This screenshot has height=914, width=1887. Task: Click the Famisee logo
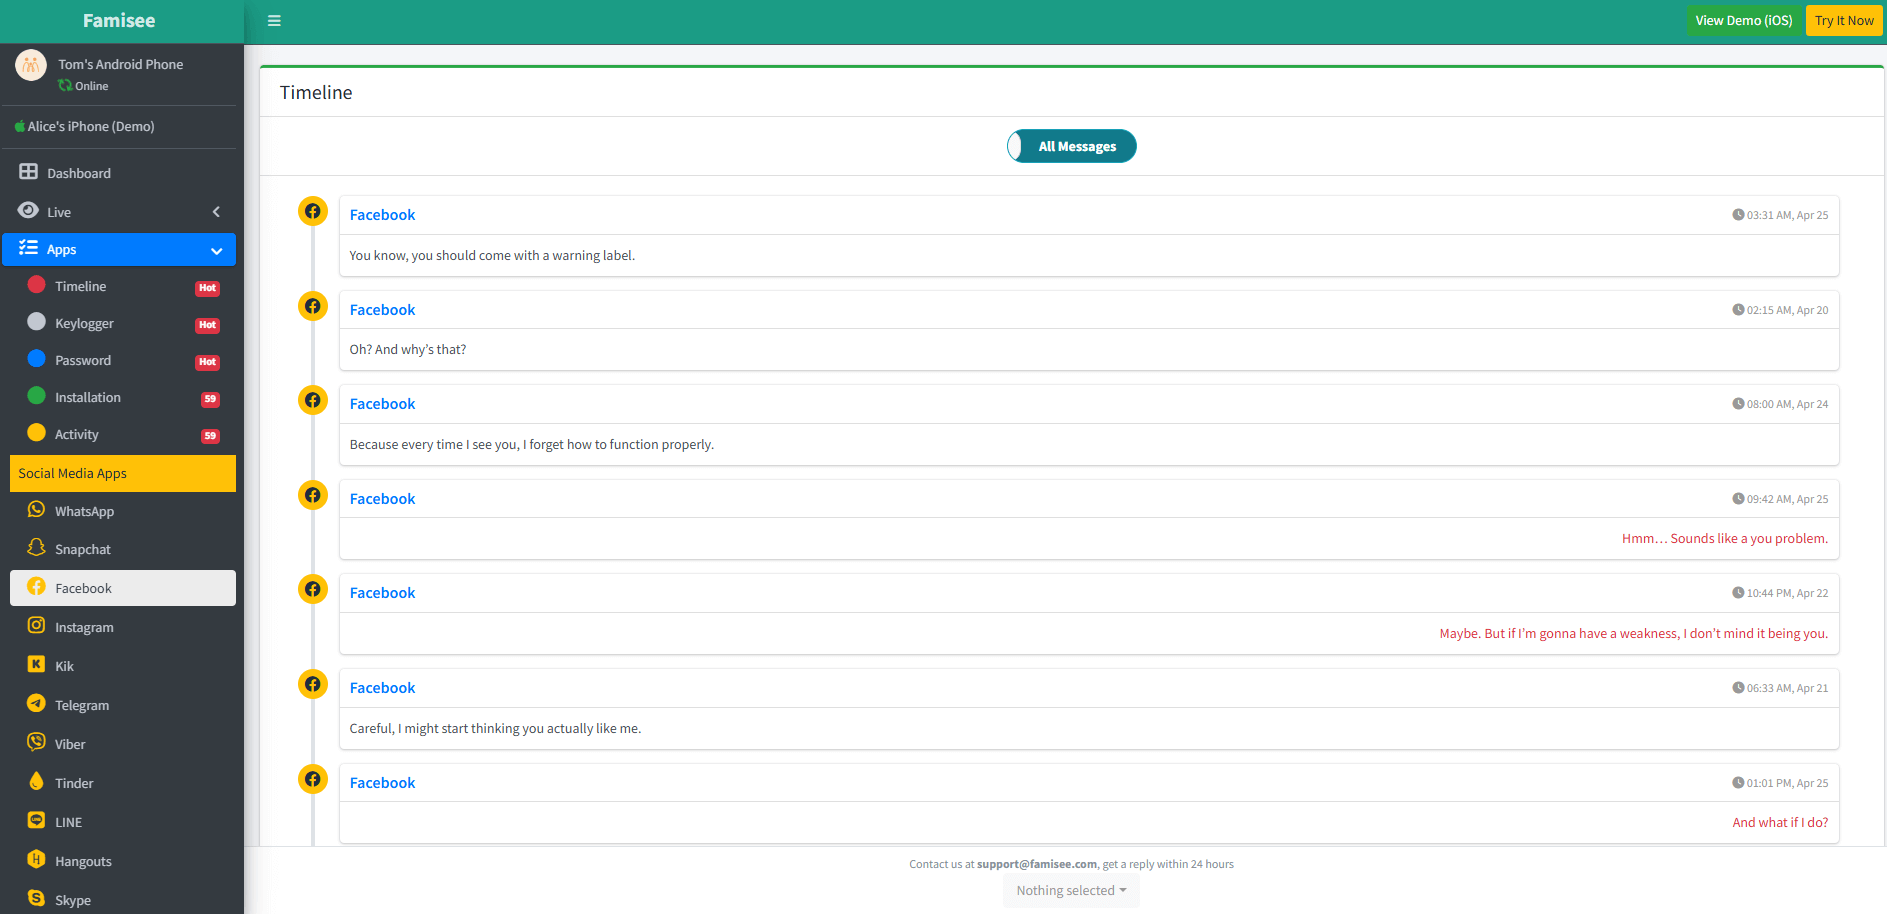(x=119, y=21)
